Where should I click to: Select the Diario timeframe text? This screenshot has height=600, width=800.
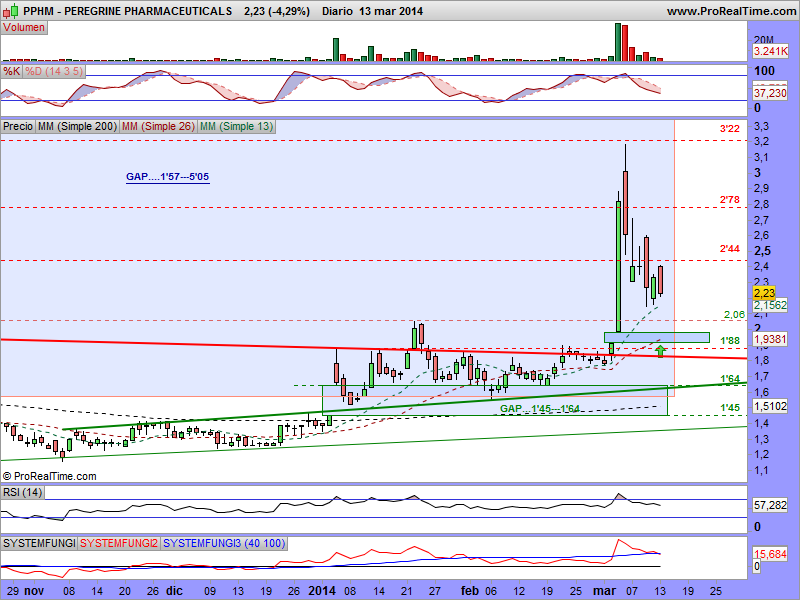click(337, 11)
